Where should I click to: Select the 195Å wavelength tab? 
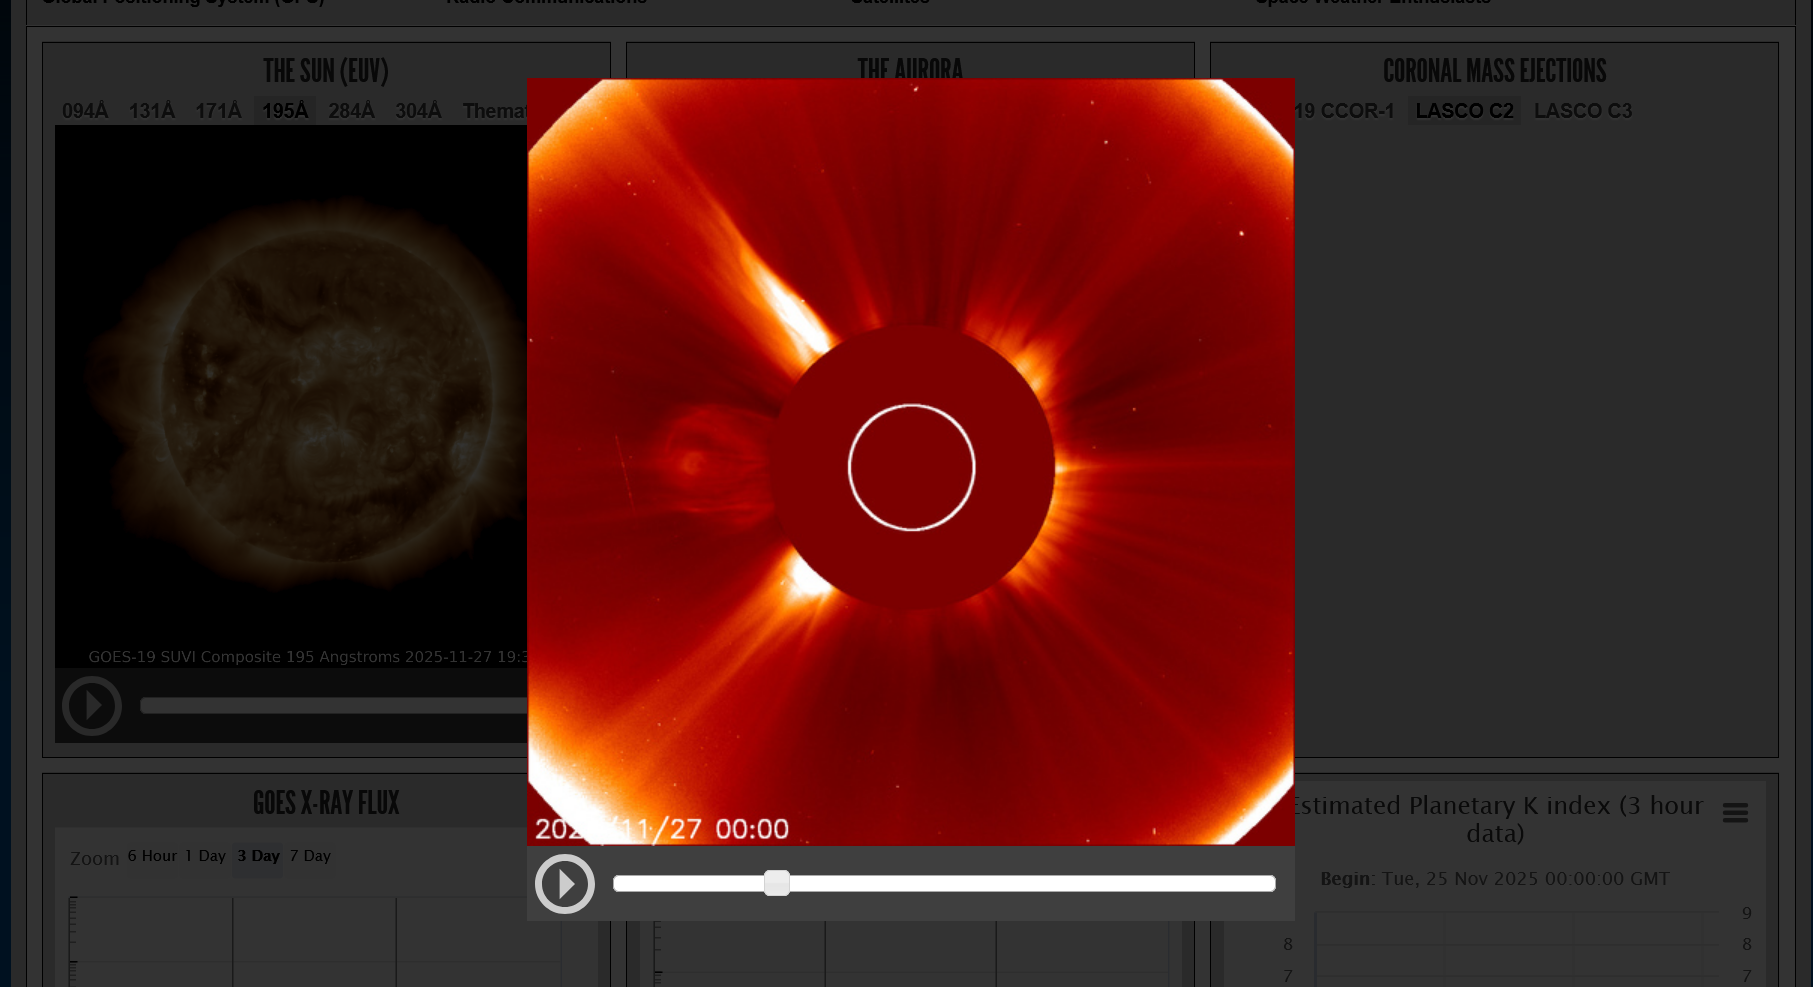click(x=285, y=111)
